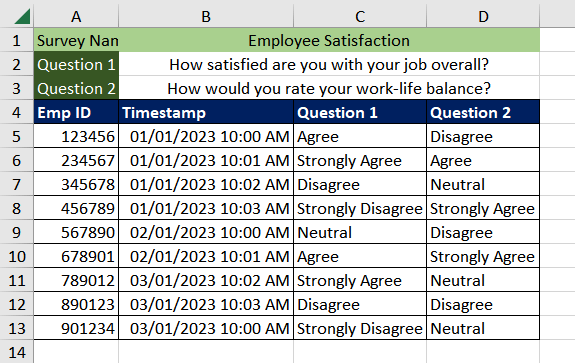
Task: Select timestamp 01/01/2023 10:02 AM
Action: [x=206, y=184]
